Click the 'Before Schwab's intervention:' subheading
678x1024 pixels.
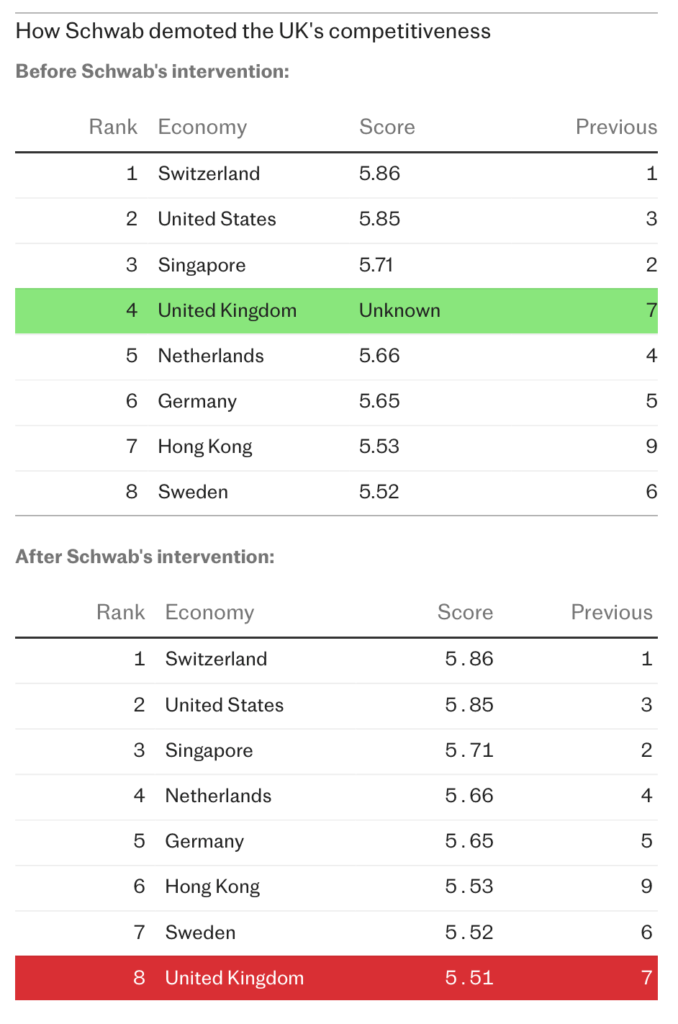coord(152,71)
